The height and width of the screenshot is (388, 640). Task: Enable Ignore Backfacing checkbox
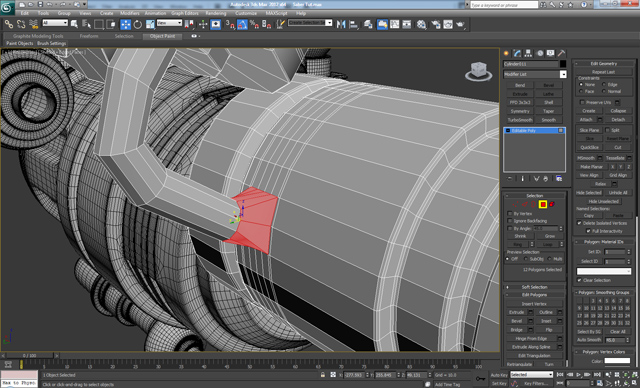coord(510,221)
